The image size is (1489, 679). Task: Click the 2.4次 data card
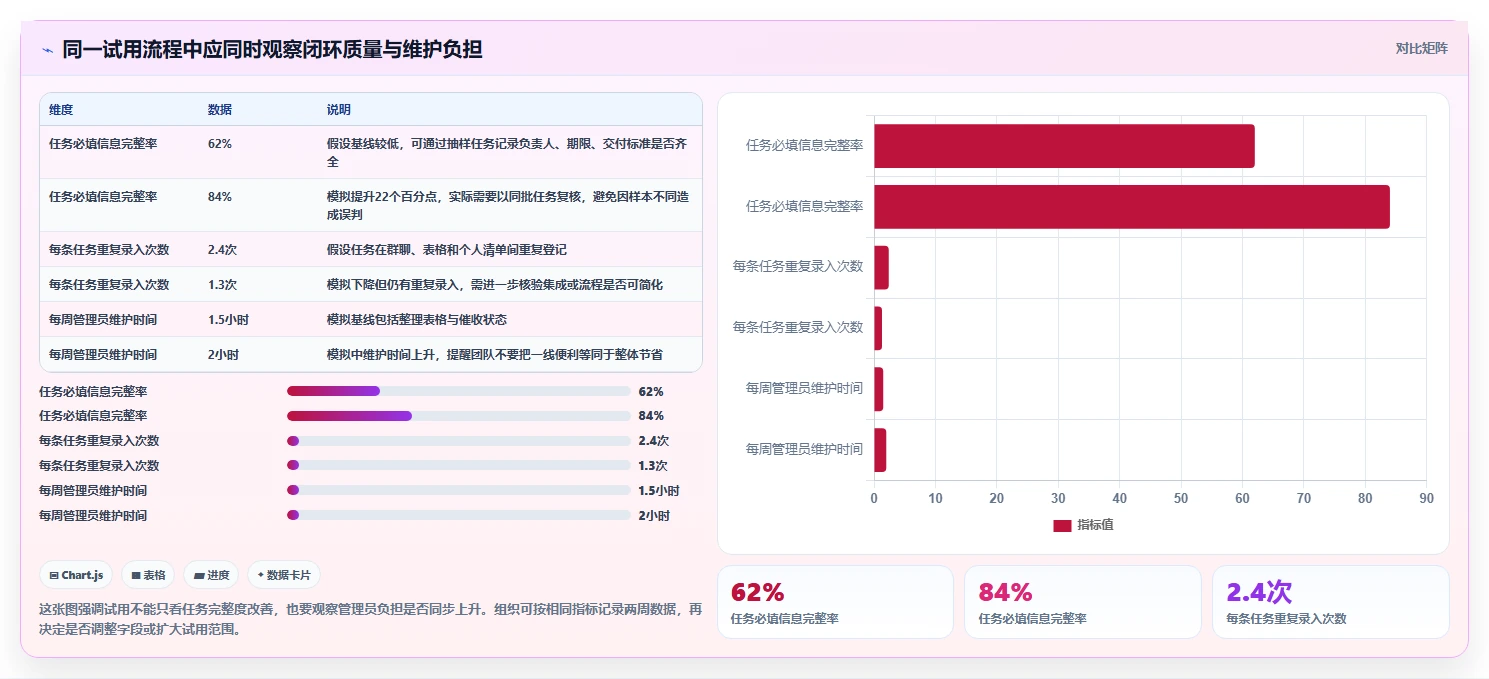tap(1330, 602)
